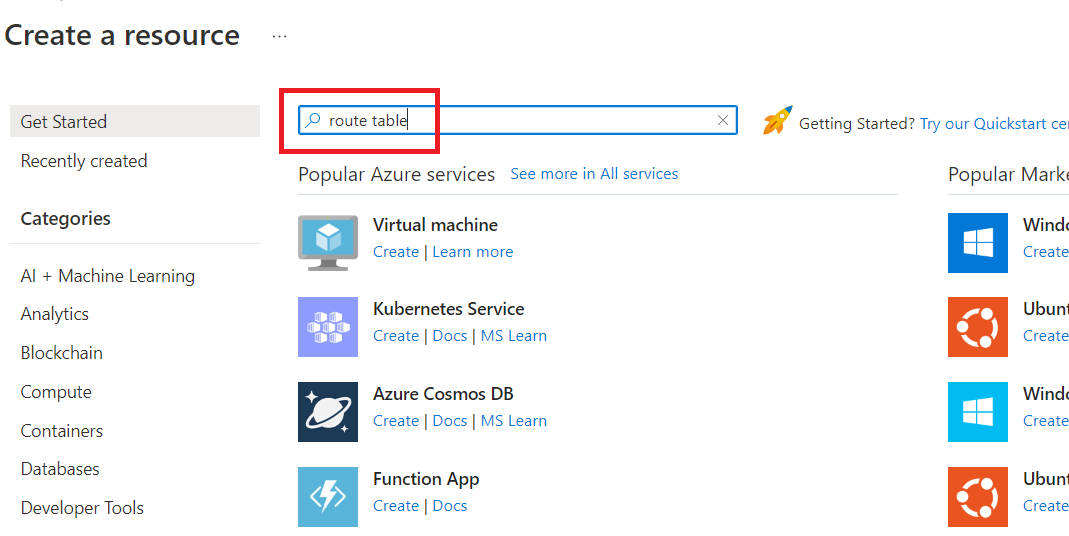Viewport: 1069px width, 536px height.
Task: Open Docs link for Kubernetes Service
Action: coord(450,336)
